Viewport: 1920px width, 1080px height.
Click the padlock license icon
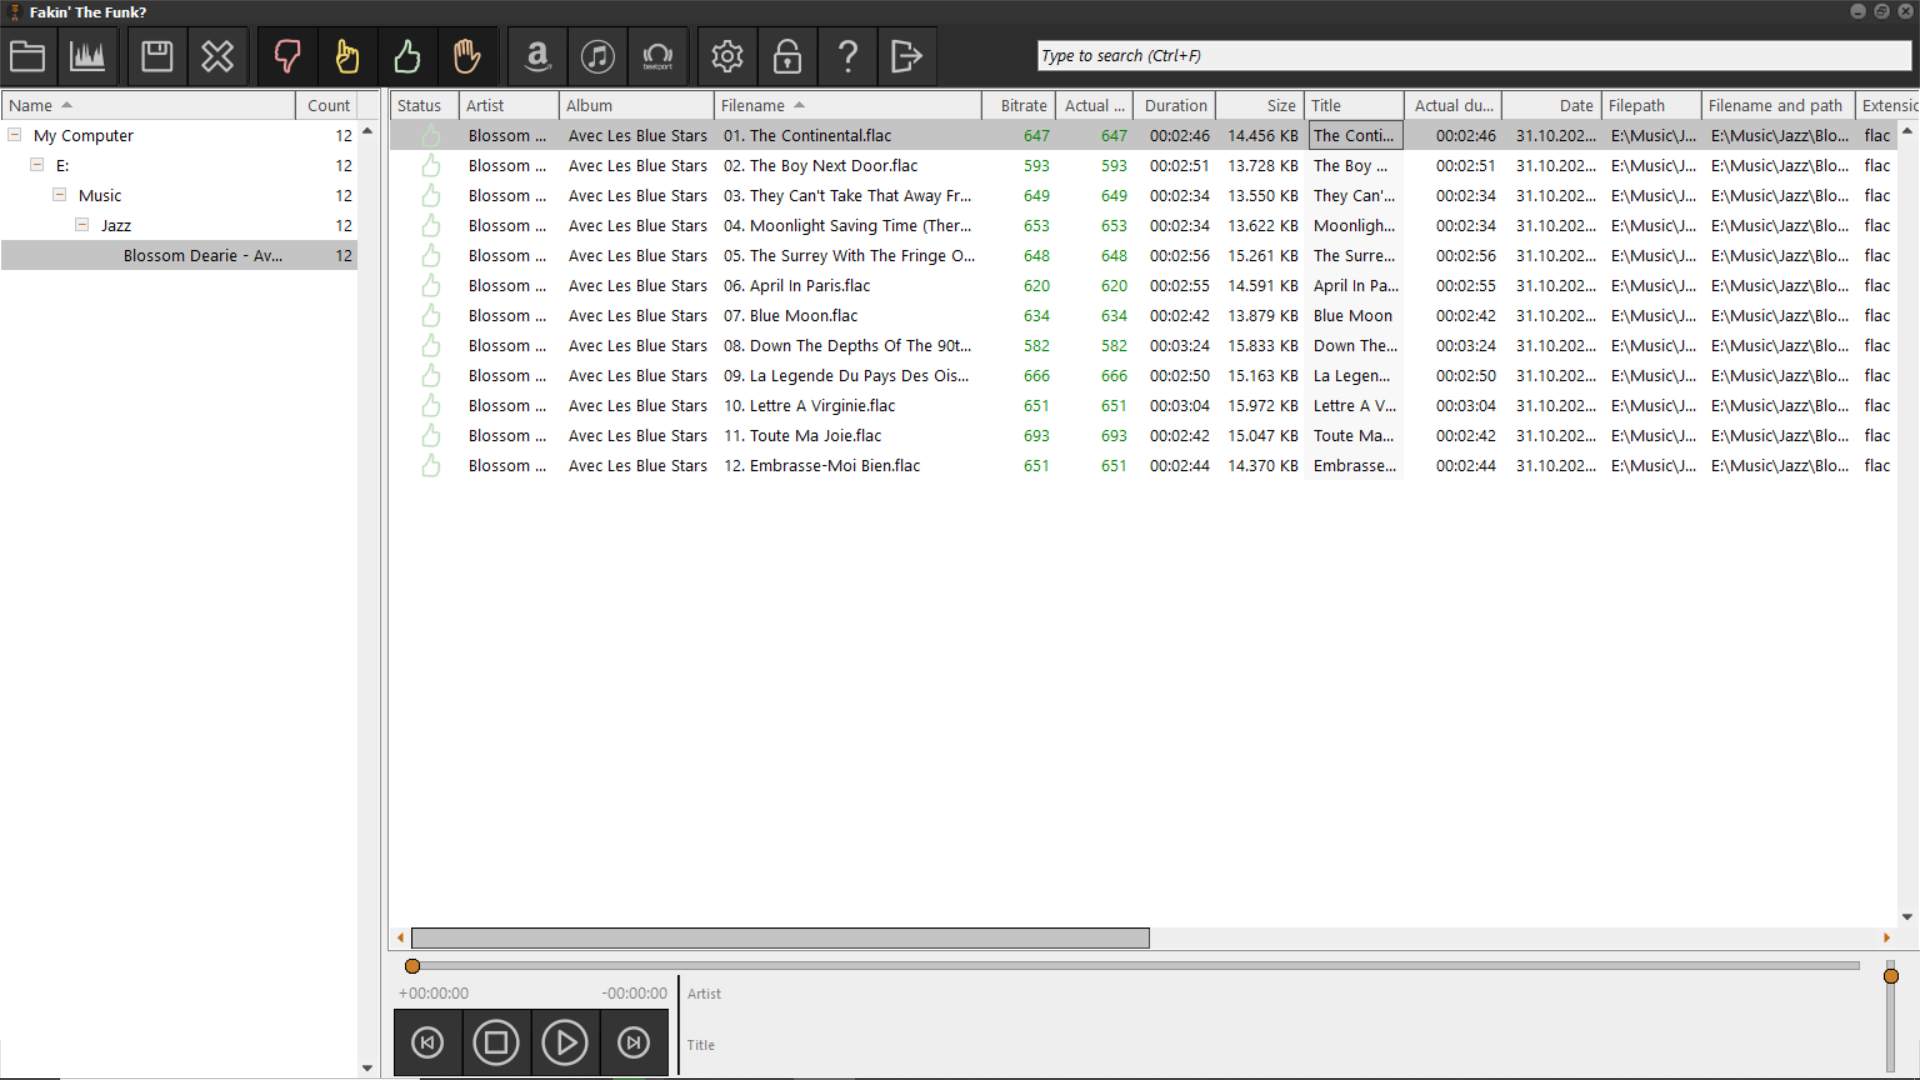(787, 56)
